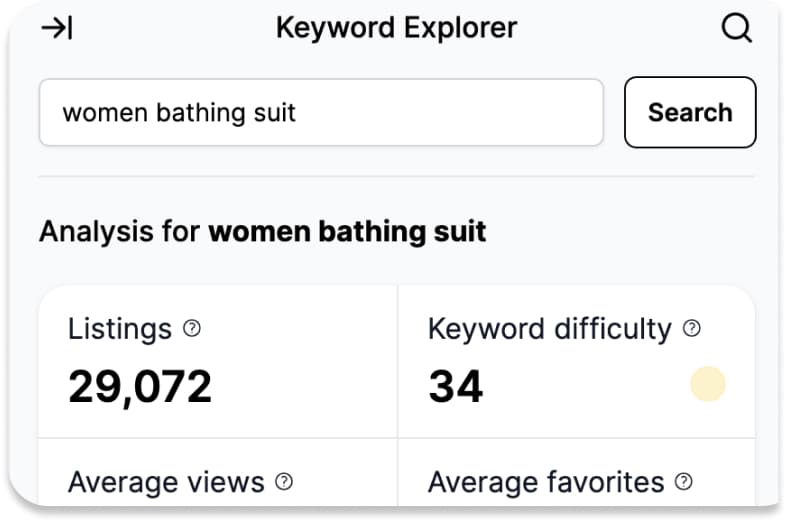Image resolution: width=810 pixels, height=522 pixels.
Task: Click the 'women bathing suit' text in search box
Action: [x=179, y=113]
